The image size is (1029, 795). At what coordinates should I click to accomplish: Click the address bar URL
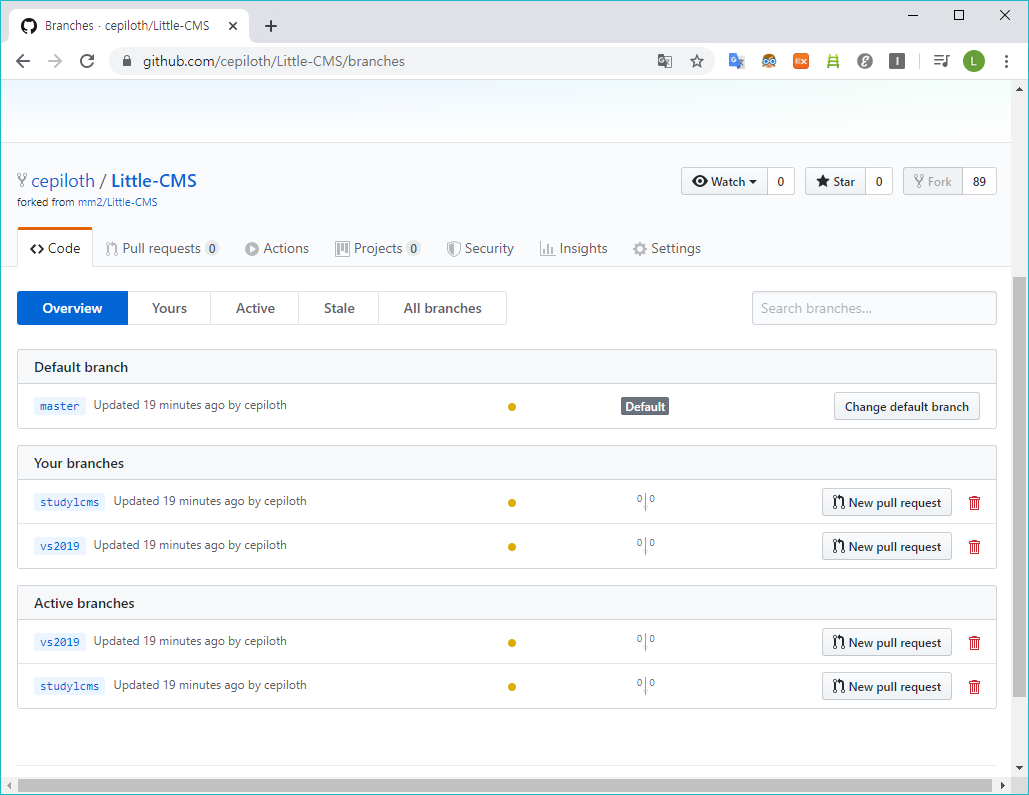274,61
